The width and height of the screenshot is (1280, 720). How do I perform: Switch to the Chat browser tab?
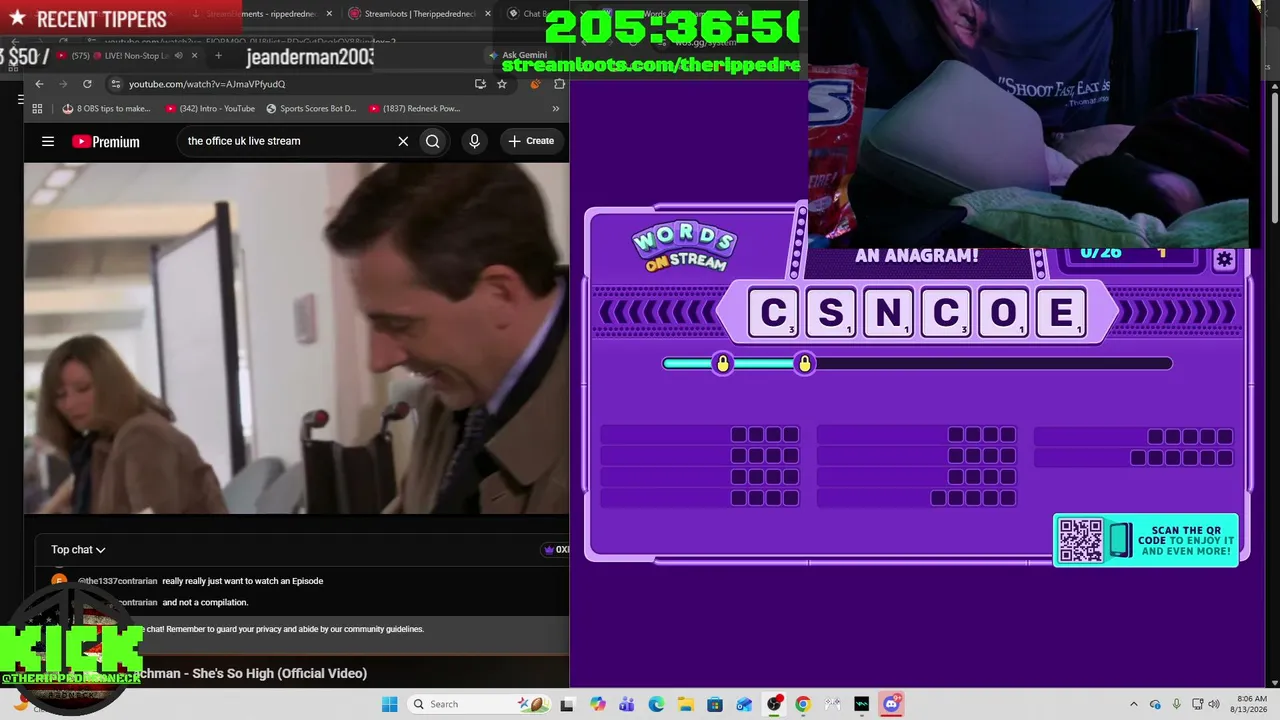528,14
